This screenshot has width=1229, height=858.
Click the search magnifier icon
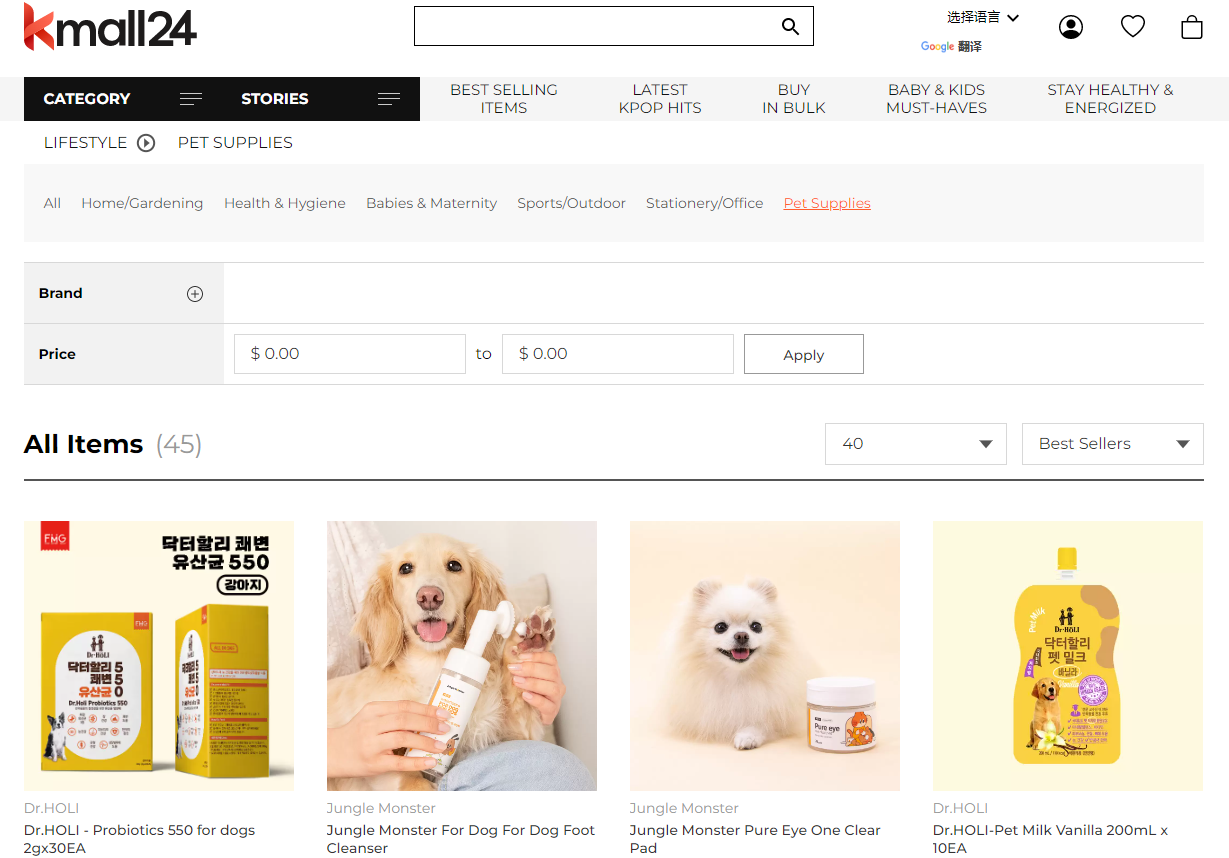tap(790, 27)
